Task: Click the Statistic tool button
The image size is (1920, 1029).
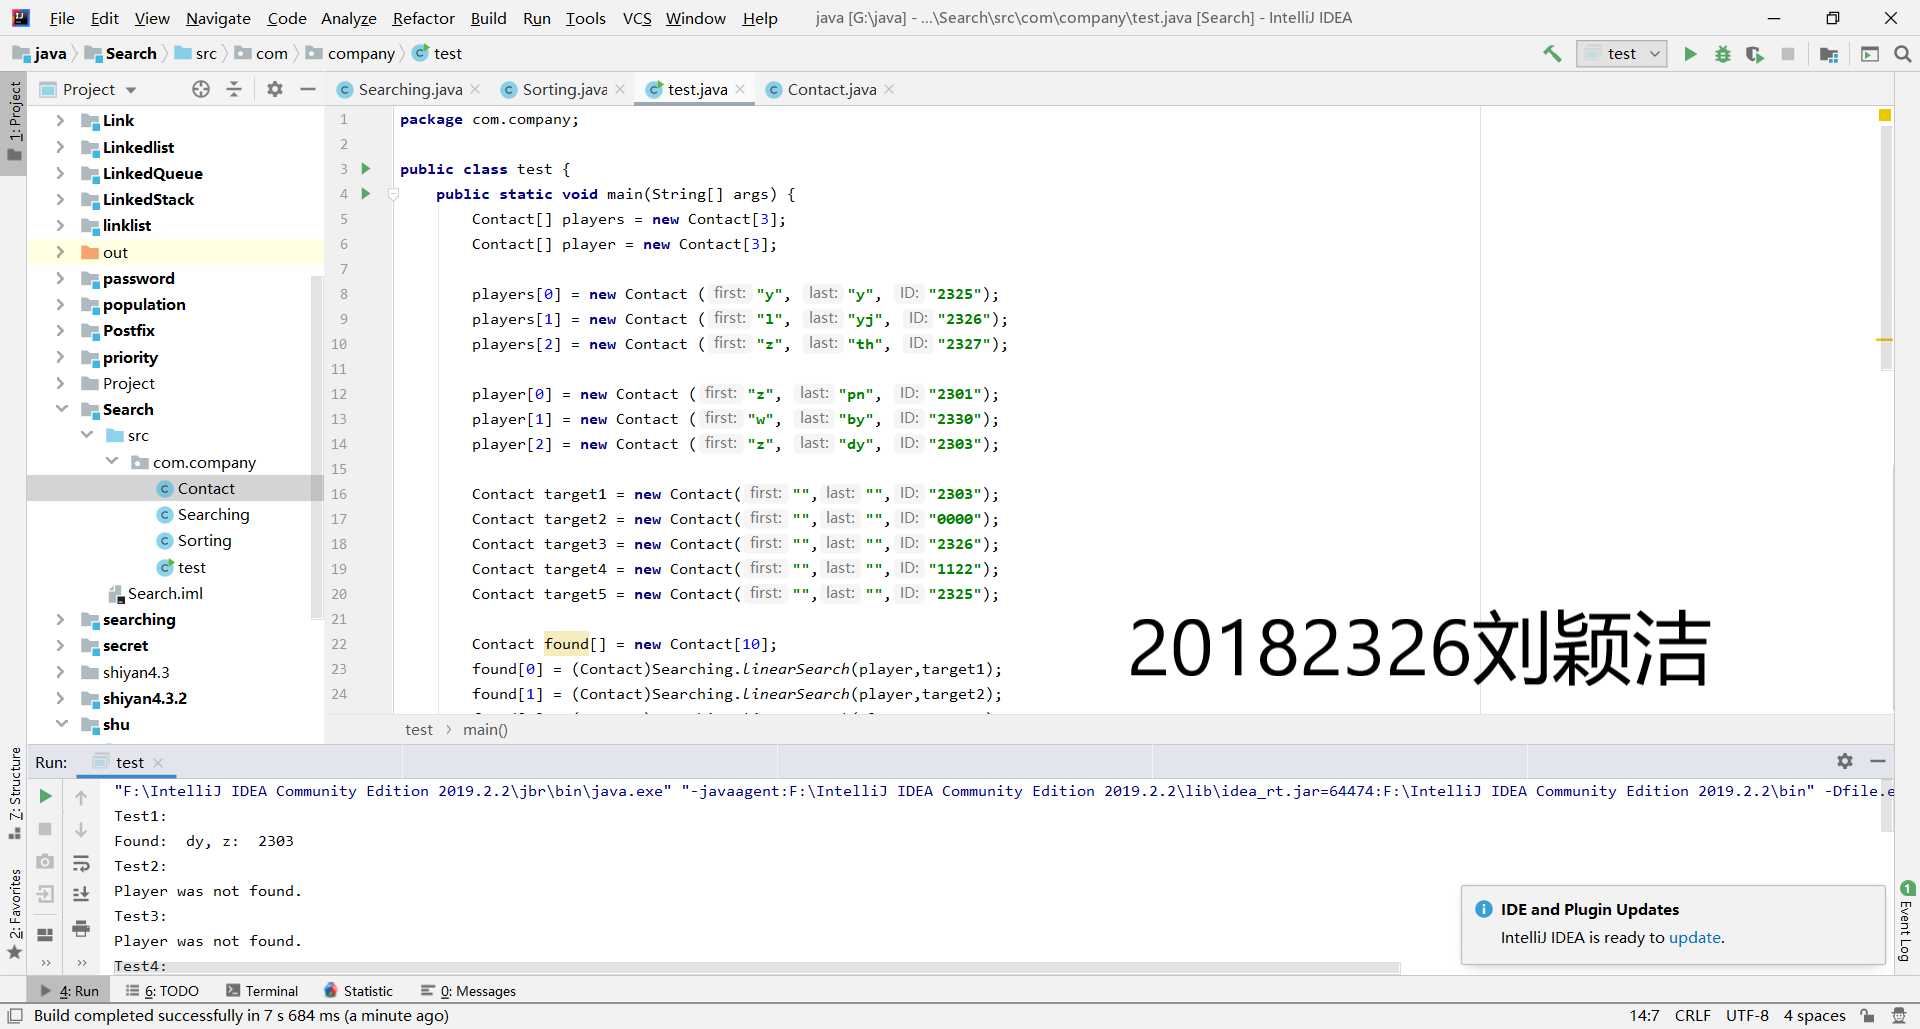Action: [x=359, y=991]
